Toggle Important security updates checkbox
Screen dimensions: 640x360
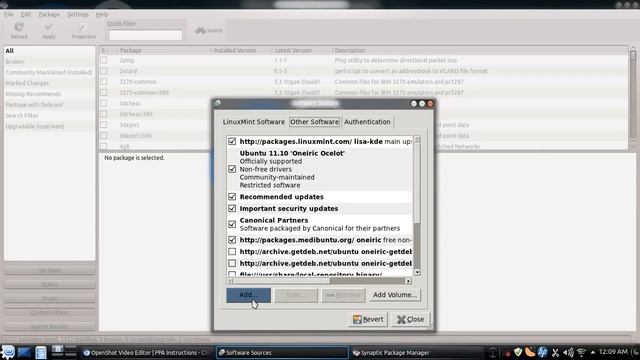[232, 209]
